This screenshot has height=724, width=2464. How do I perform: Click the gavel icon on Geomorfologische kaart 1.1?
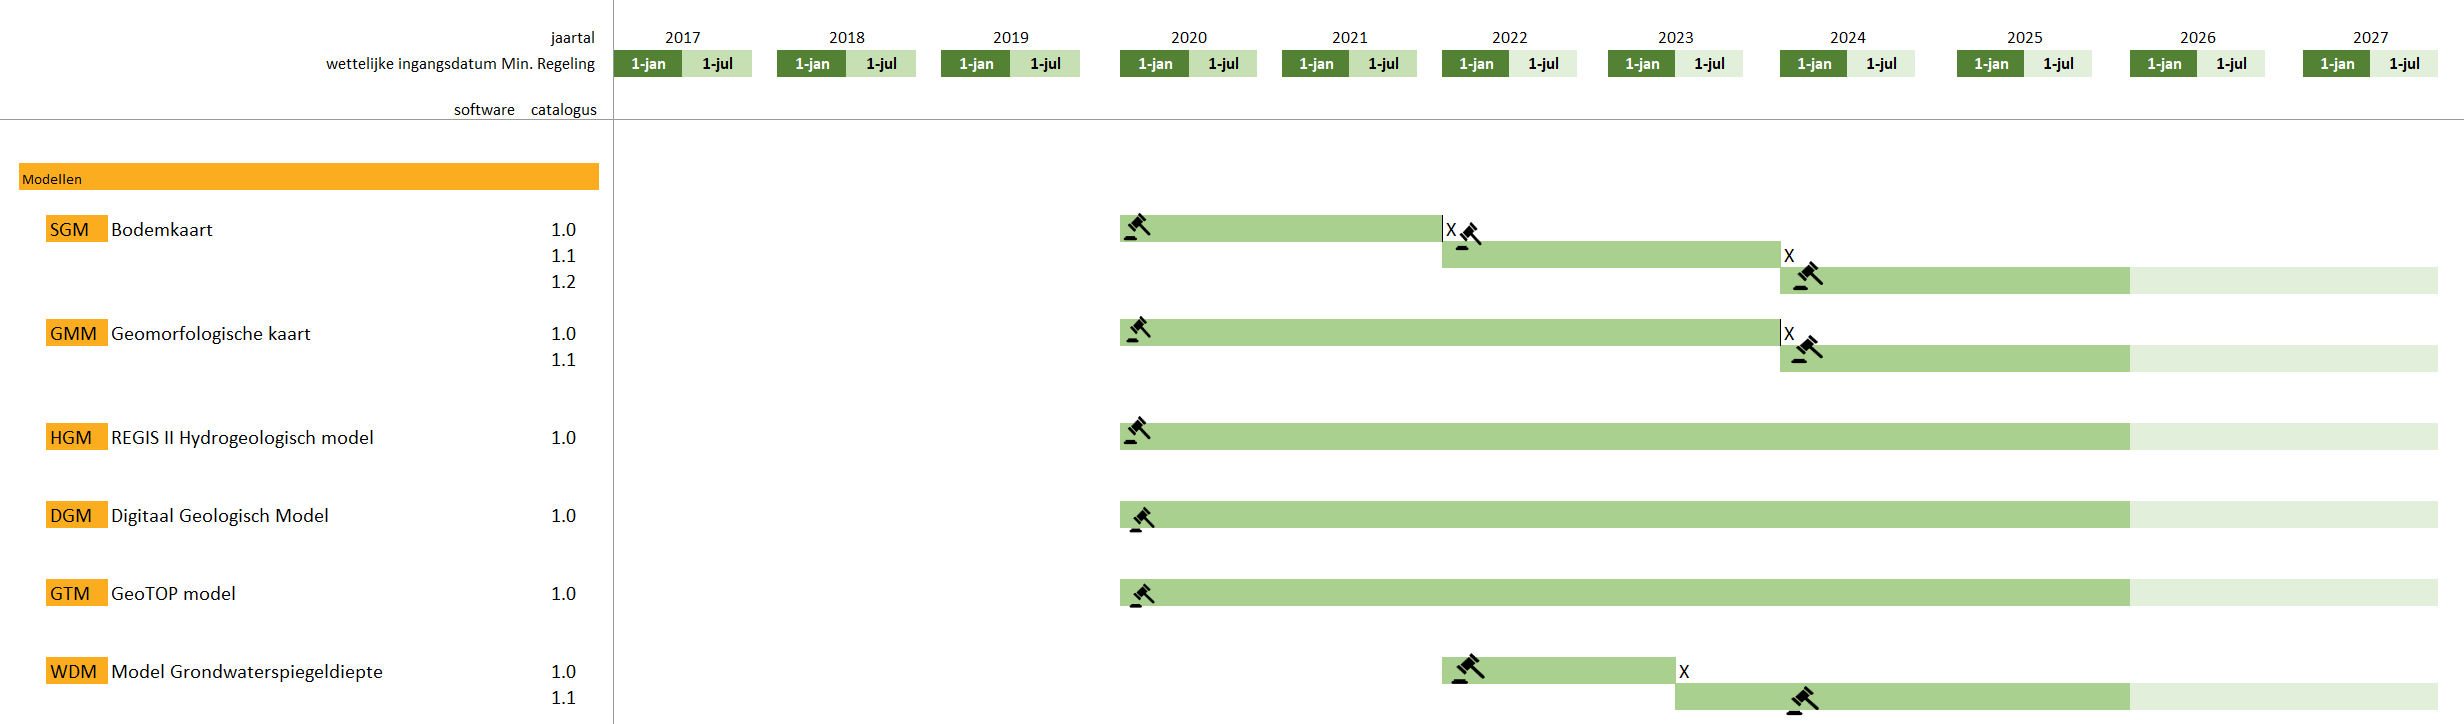point(1807,349)
